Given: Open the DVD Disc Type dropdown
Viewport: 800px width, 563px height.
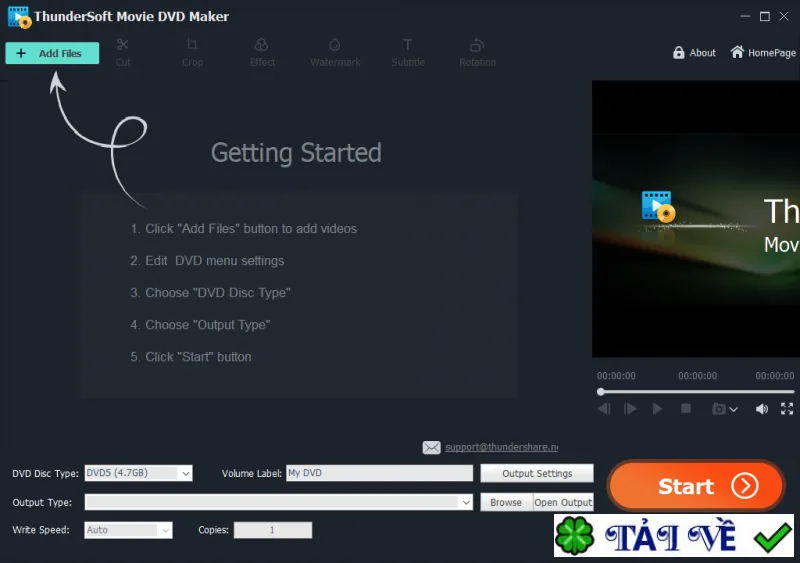Looking at the screenshot, I should click(x=138, y=473).
